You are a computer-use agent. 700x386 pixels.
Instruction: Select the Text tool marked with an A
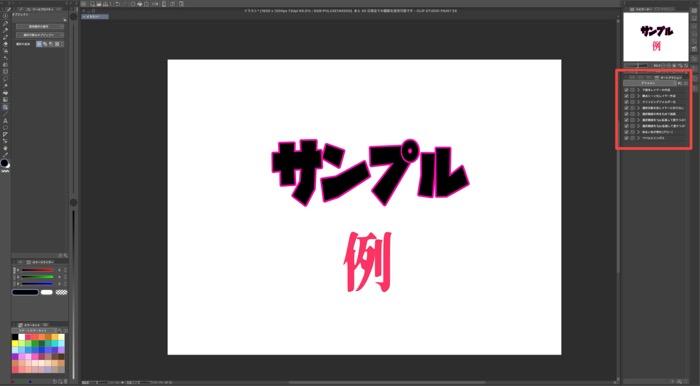(5, 121)
